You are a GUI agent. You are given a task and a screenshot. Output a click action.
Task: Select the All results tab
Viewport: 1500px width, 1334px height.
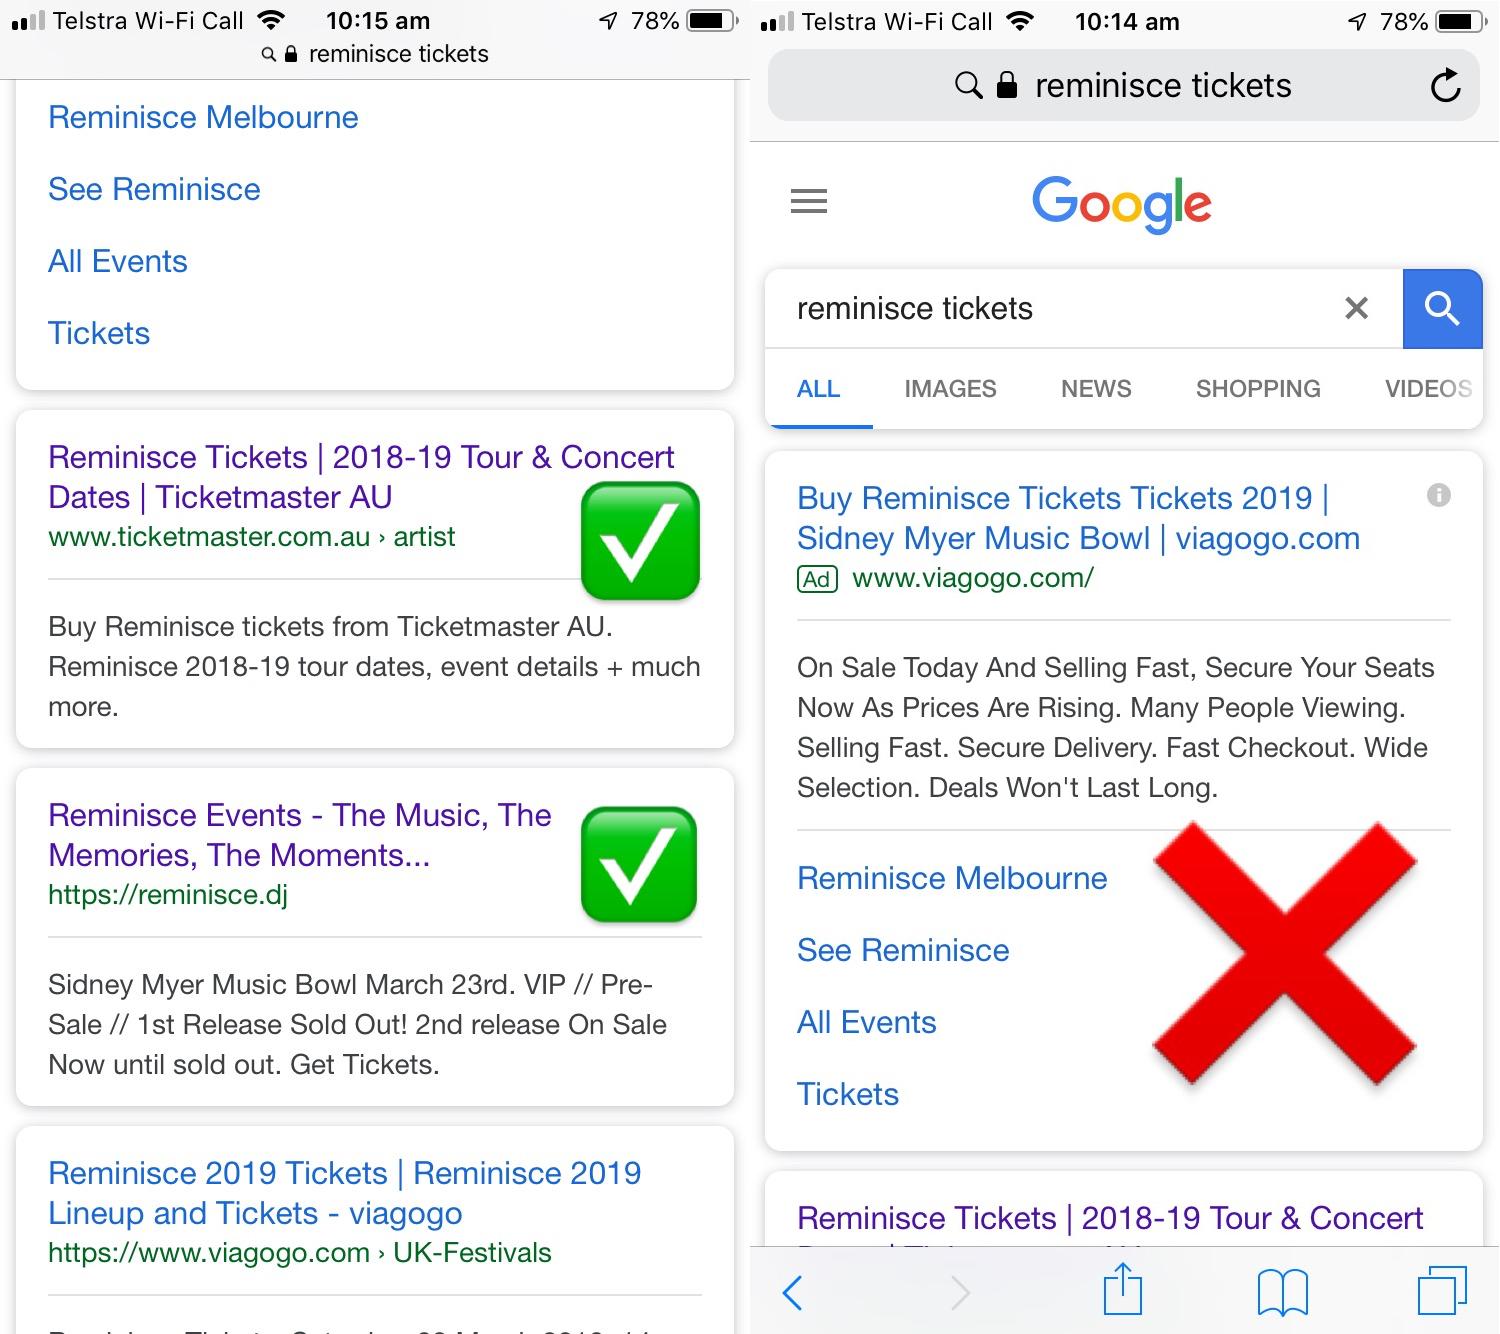(818, 389)
